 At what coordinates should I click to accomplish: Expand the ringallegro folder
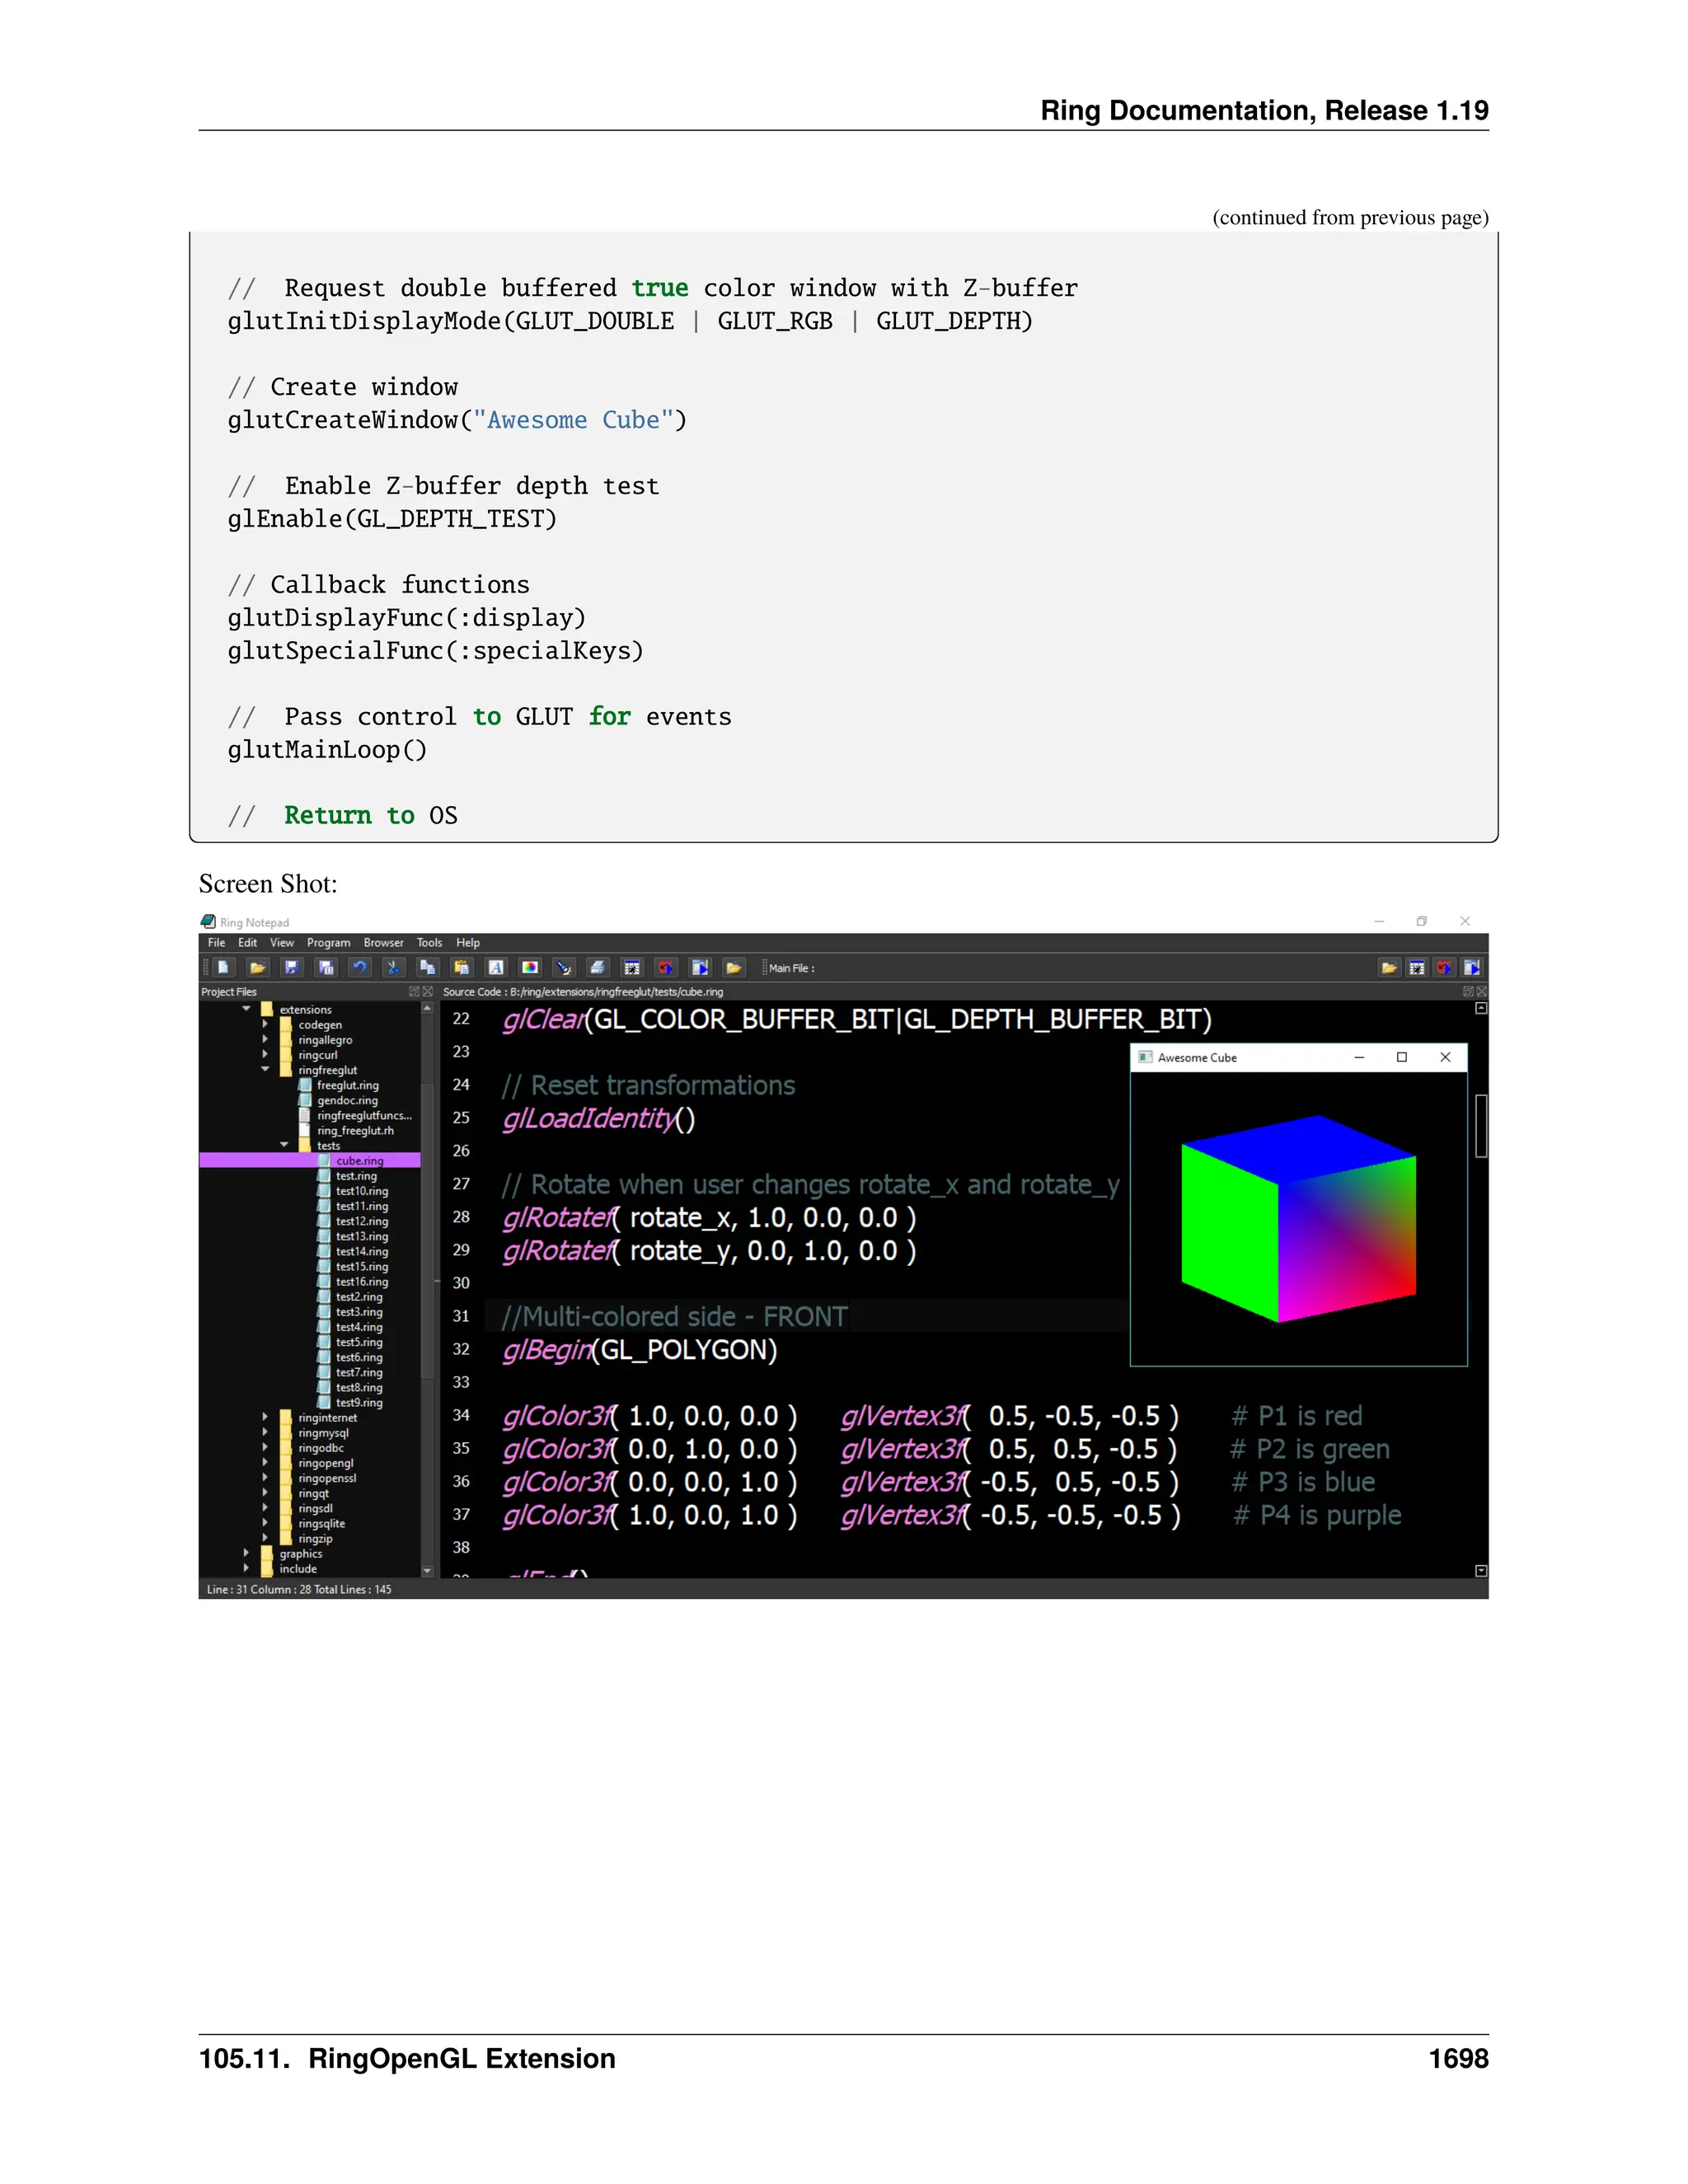click(265, 1039)
